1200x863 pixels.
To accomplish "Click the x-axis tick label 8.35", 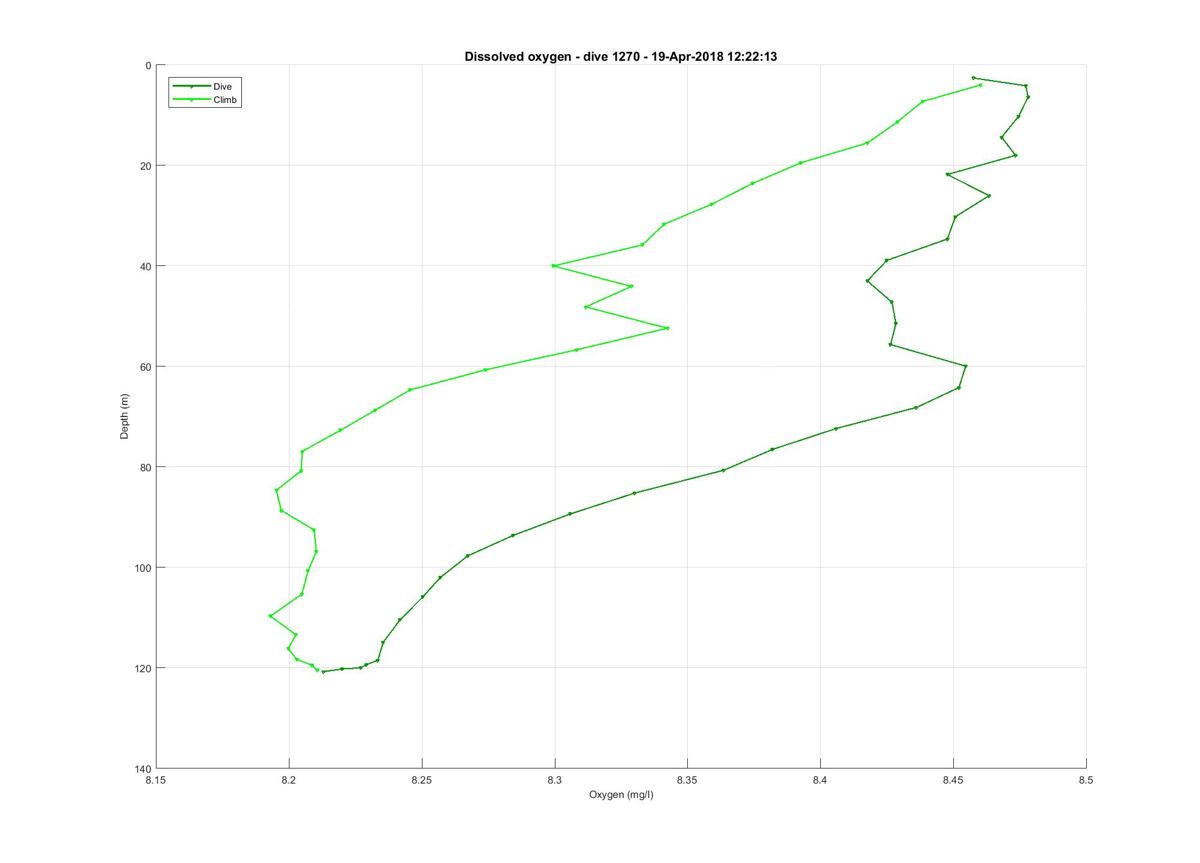I will [687, 779].
